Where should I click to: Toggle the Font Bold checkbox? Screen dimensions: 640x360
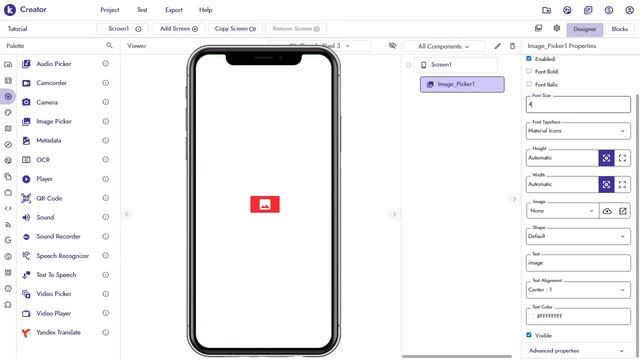[x=529, y=71]
